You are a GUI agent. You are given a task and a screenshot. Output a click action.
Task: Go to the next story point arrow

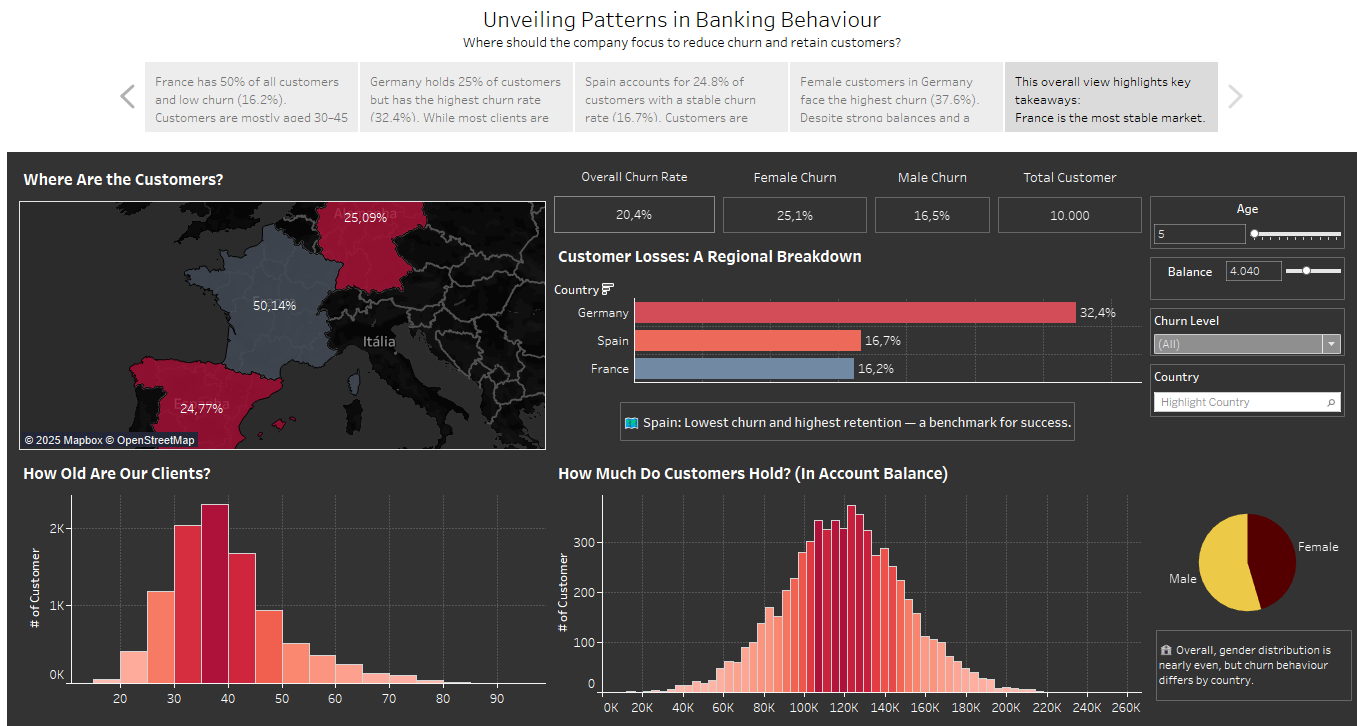(1235, 96)
